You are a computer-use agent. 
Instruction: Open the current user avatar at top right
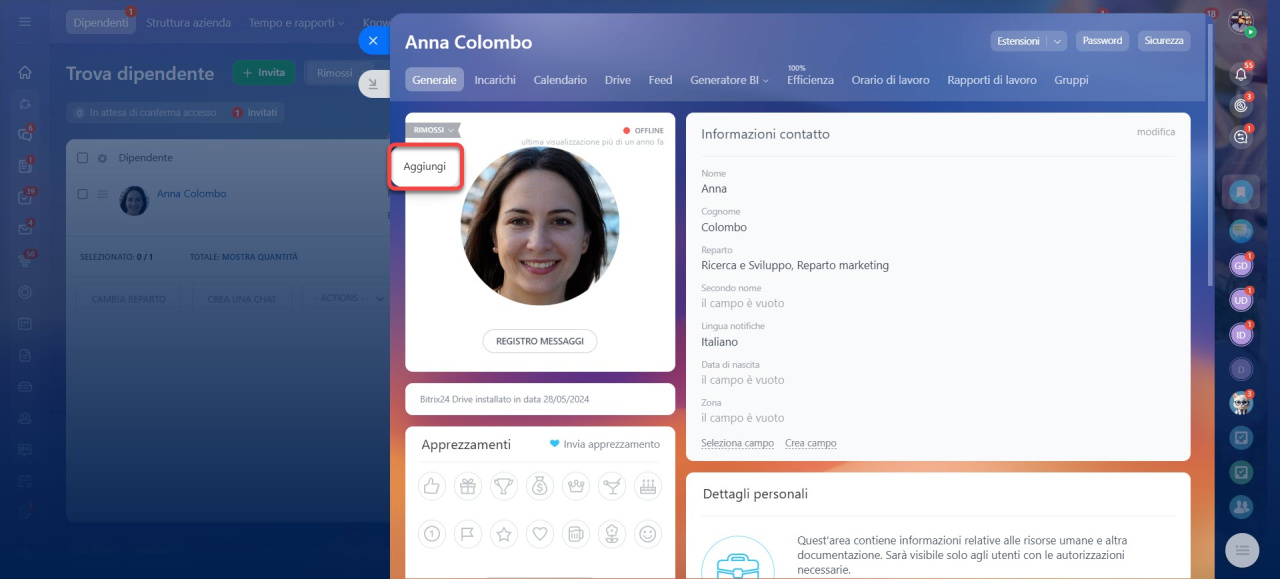1241,22
